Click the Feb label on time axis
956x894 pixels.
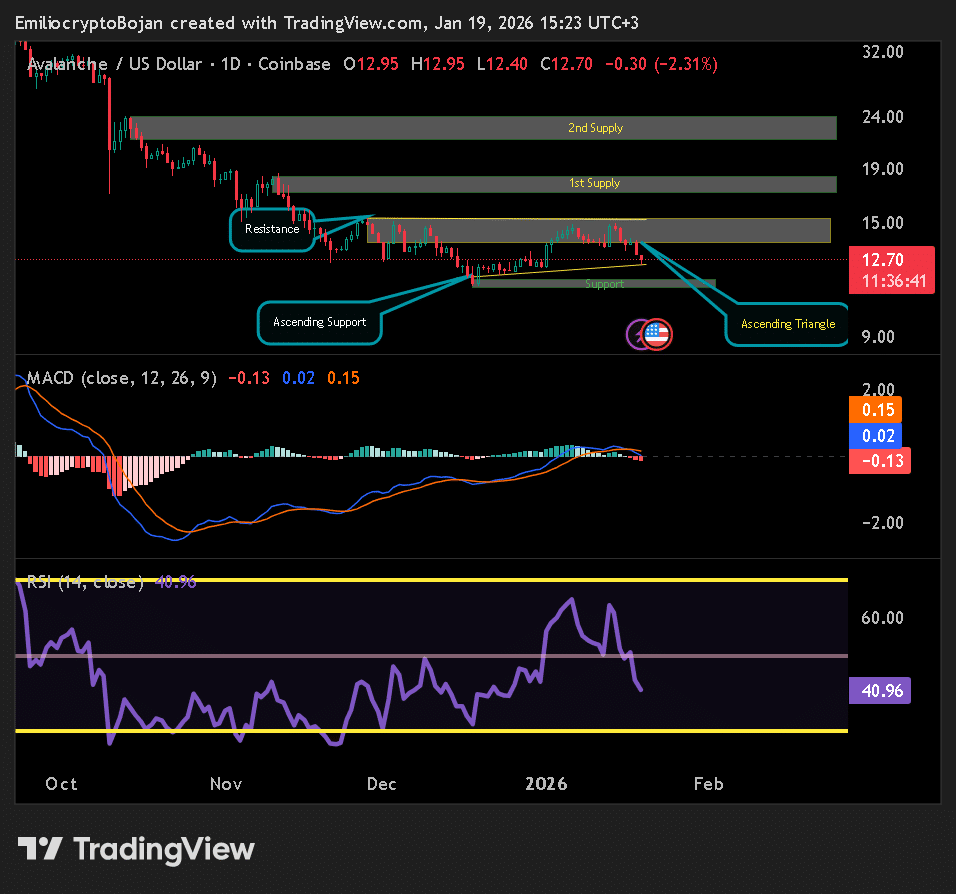tap(708, 784)
